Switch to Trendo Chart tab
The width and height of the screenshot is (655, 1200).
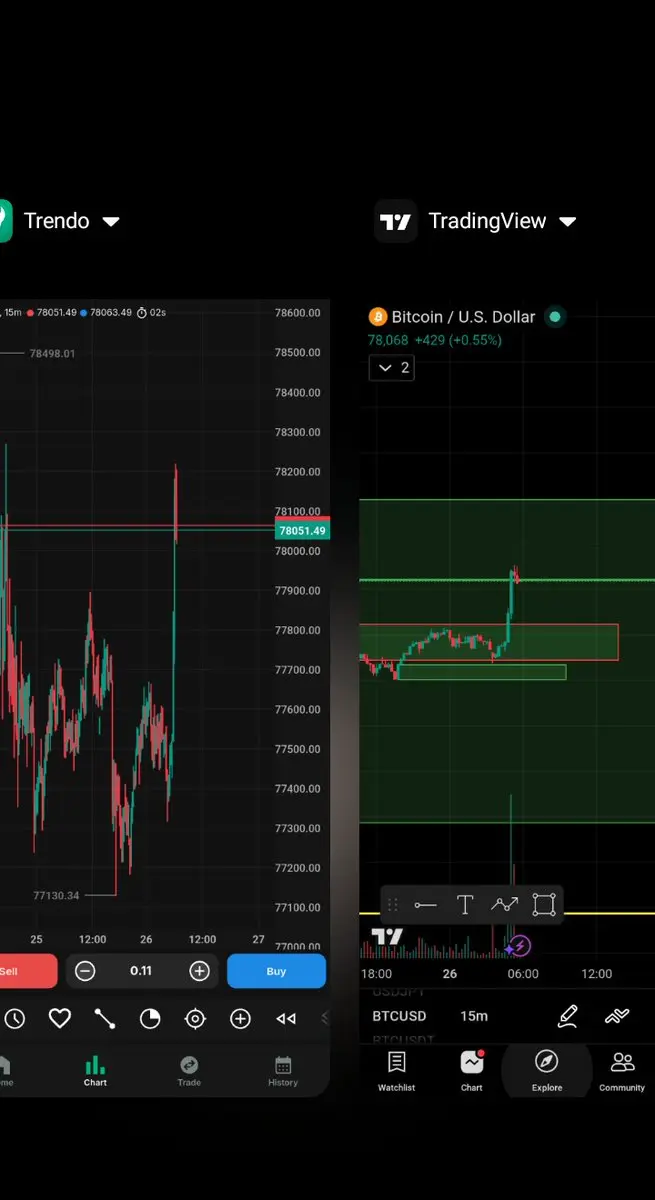[x=95, y=1071]
